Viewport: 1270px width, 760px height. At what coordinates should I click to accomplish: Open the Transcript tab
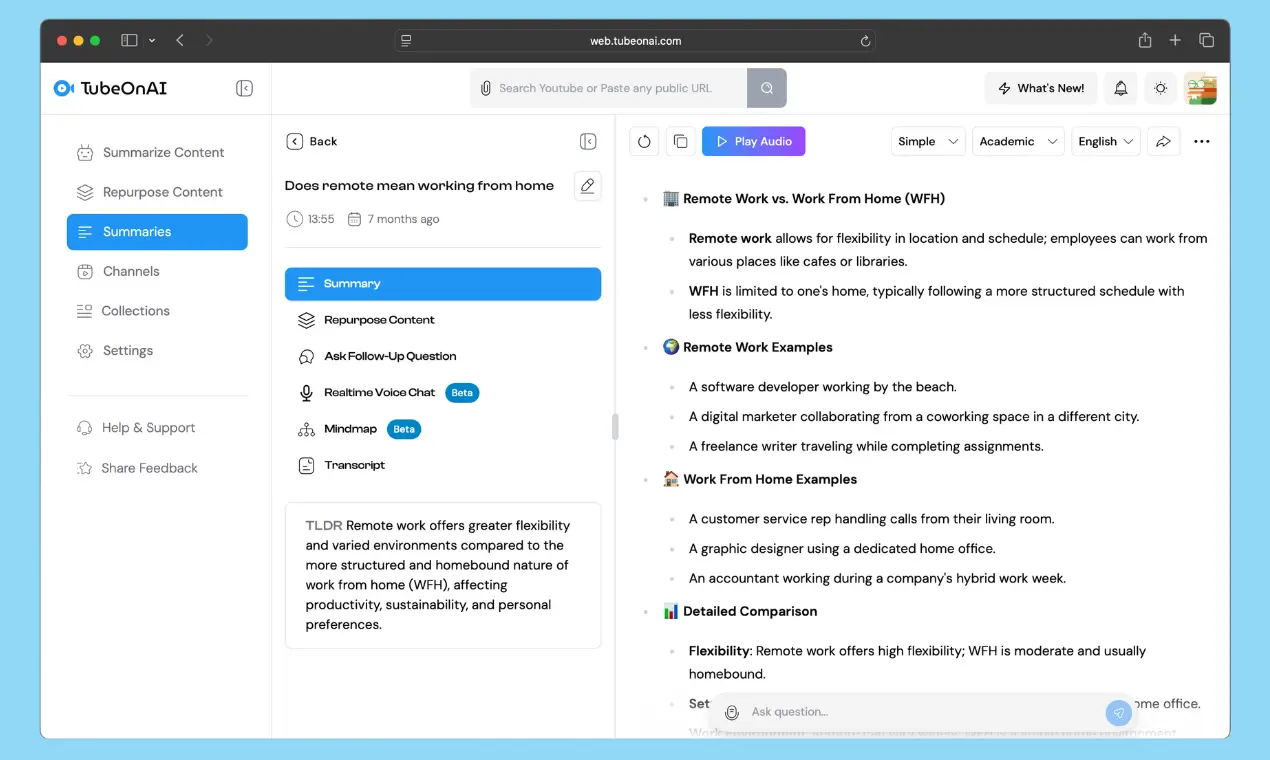pos(354,465)
